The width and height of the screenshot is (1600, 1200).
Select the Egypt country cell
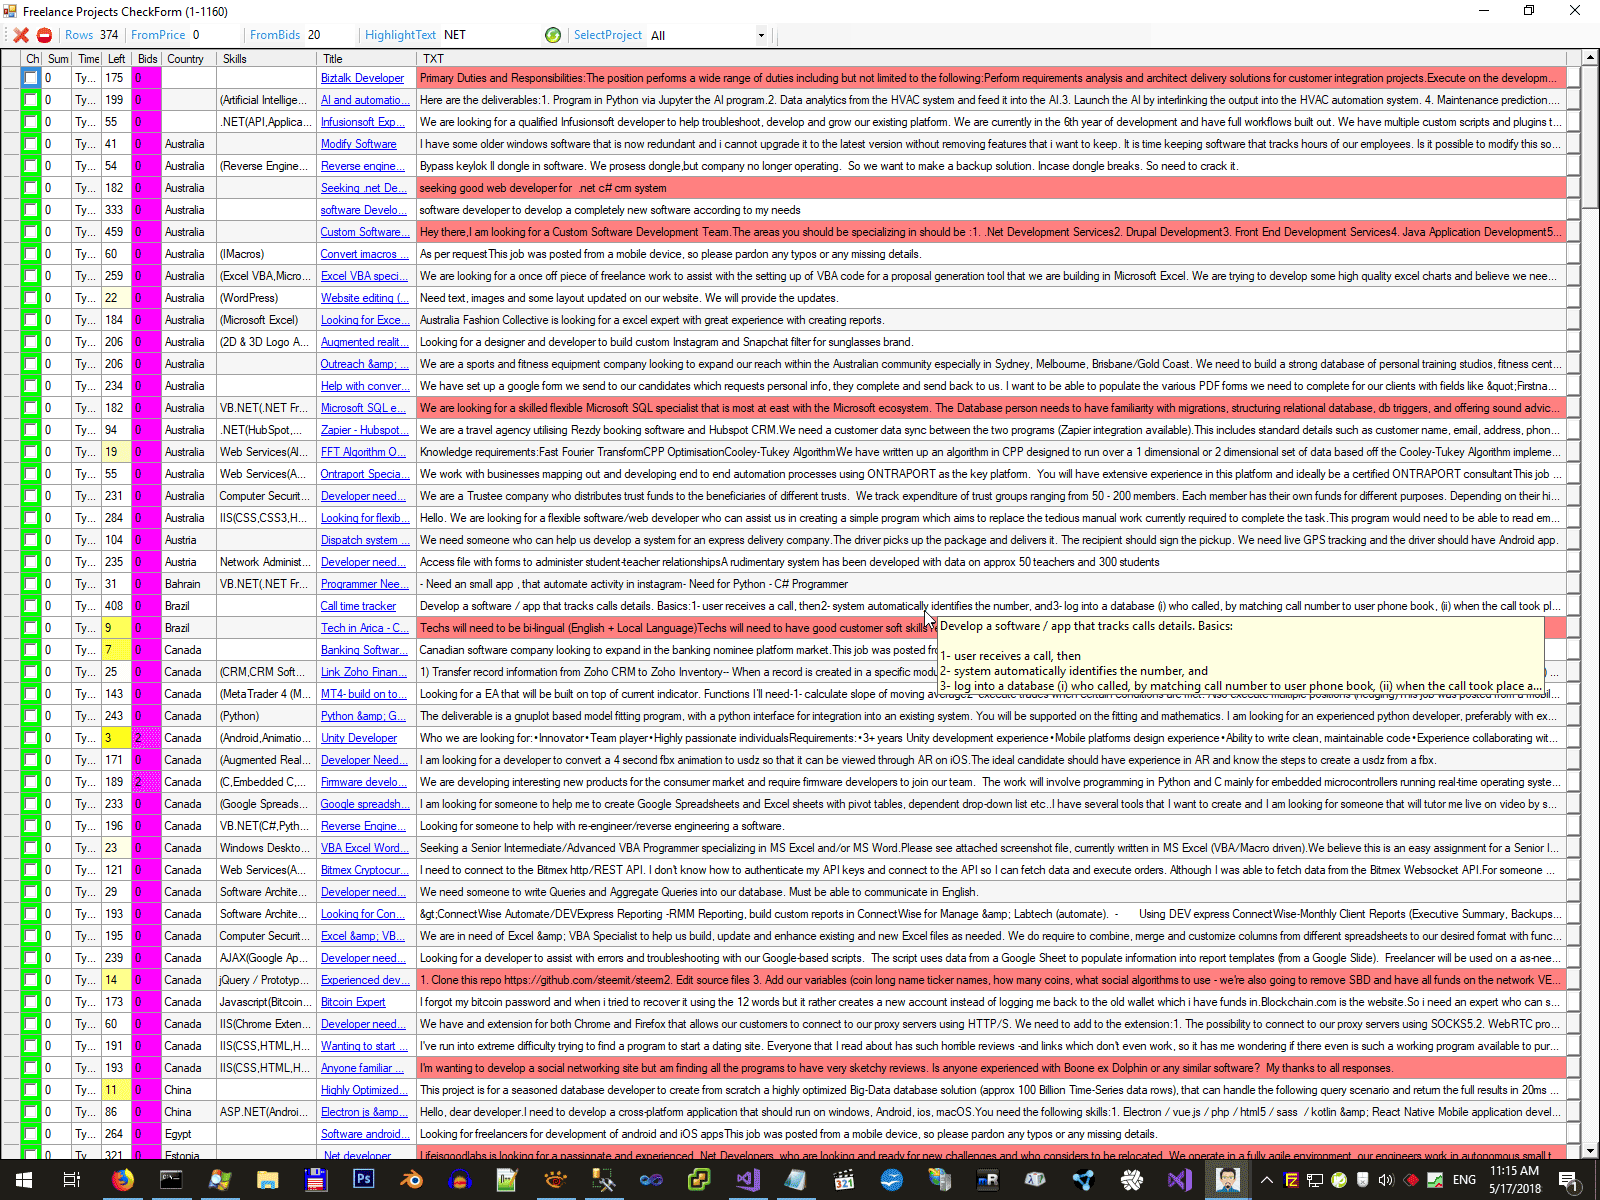click(x=189, y=1134)
